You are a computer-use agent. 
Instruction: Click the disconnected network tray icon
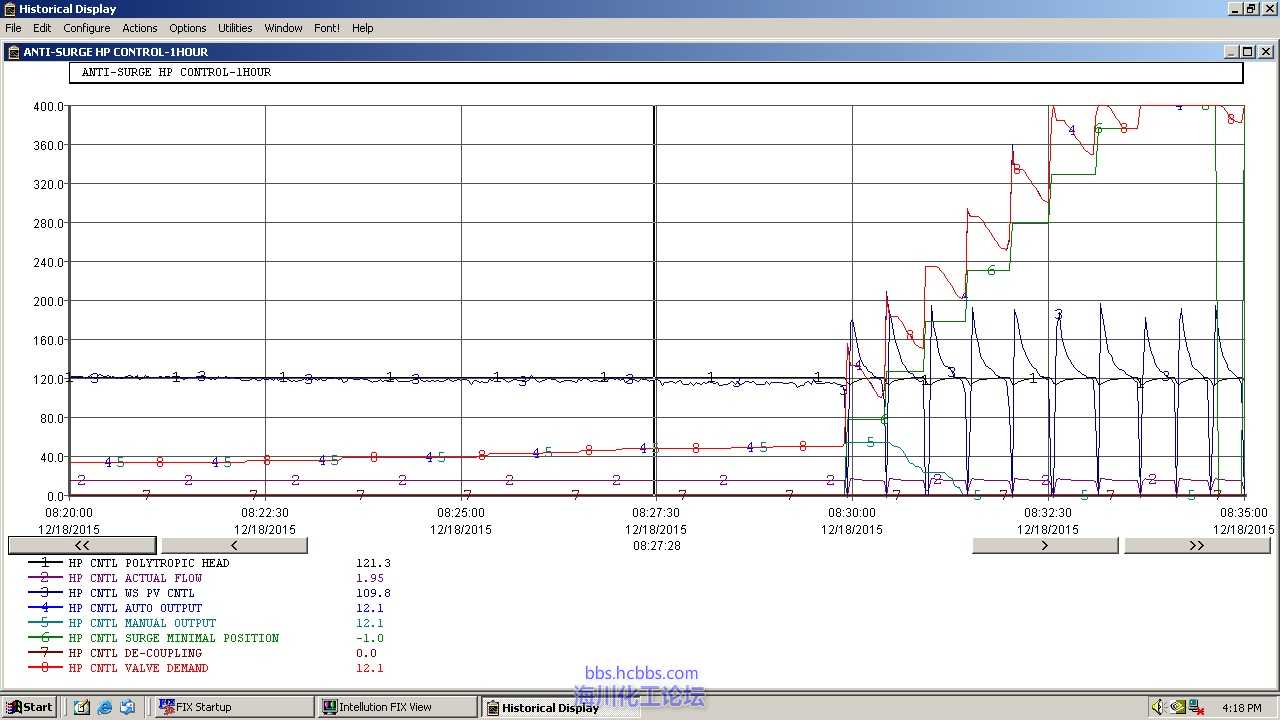coord(1195,707)
